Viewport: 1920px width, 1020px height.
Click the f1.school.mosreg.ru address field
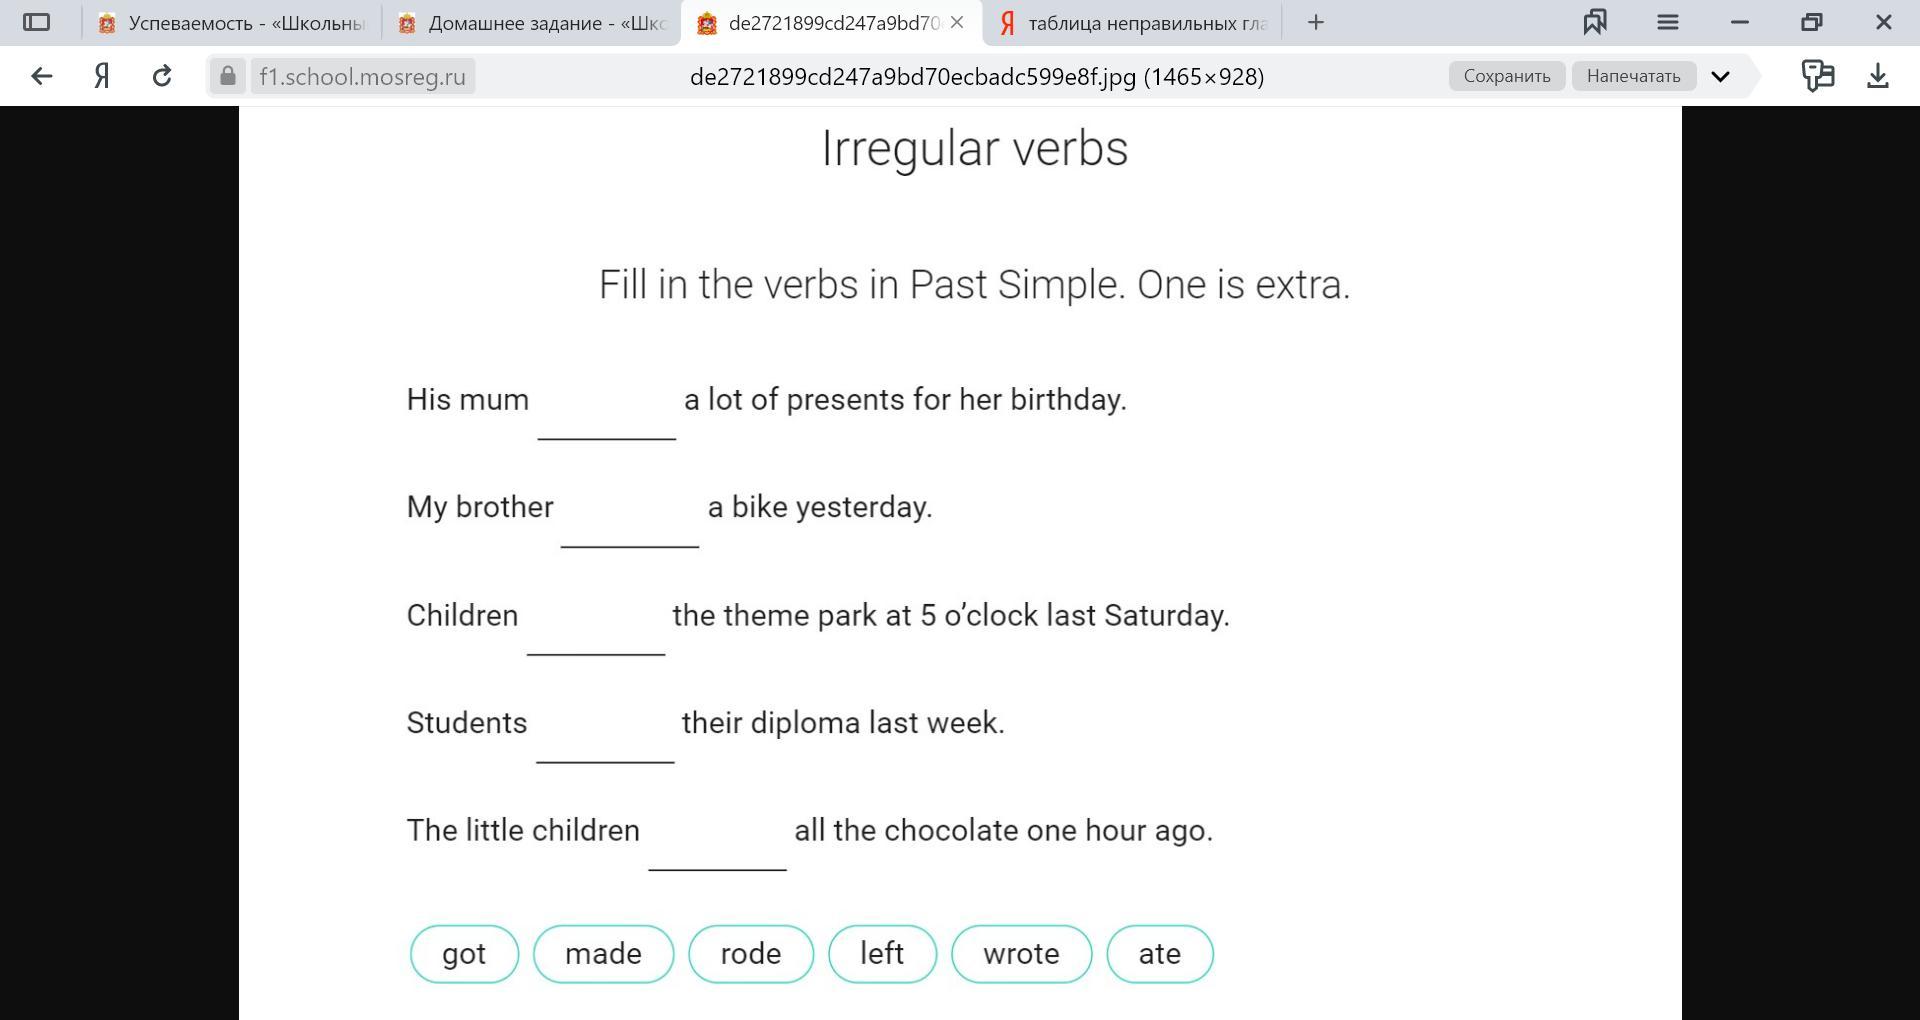362,76
